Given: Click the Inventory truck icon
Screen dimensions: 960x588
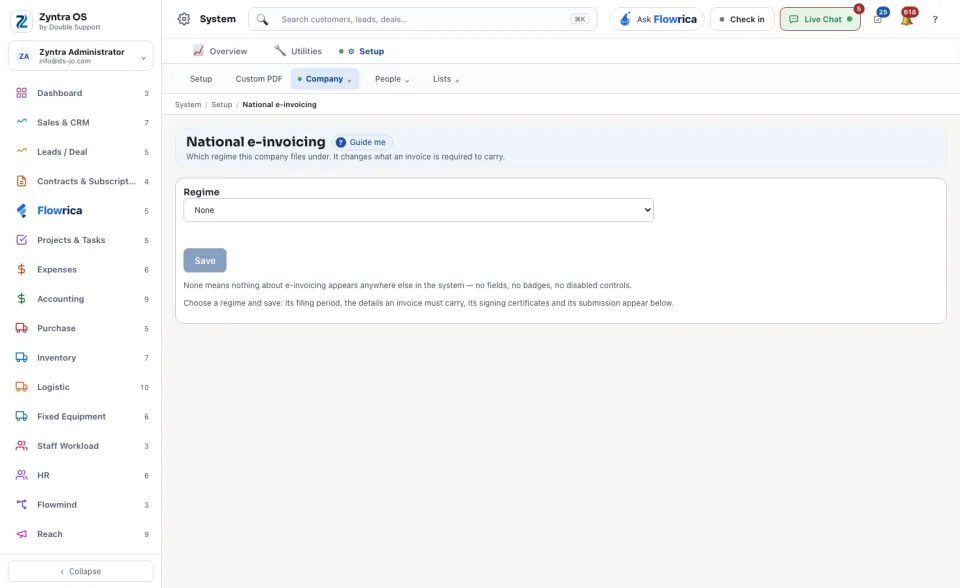Looking at the screenshot, I should click(21, 358).
